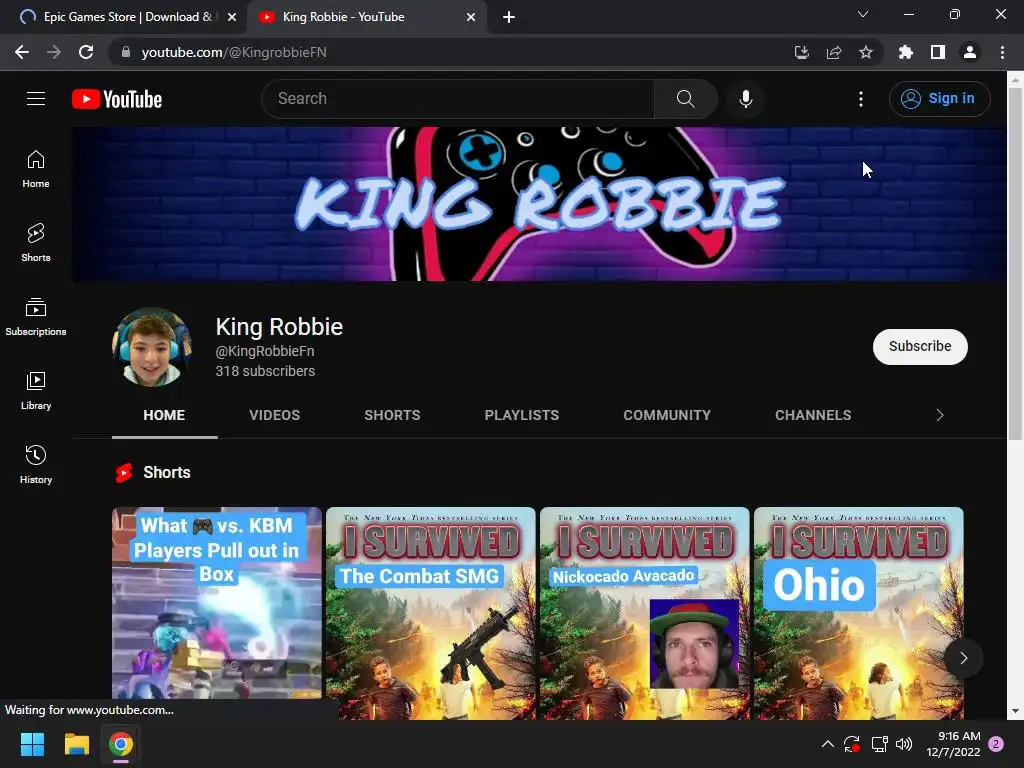Screen dimensions: 1024x768
Task: Open the CHANNELS channel tab
Action: [x=812, y=415]
